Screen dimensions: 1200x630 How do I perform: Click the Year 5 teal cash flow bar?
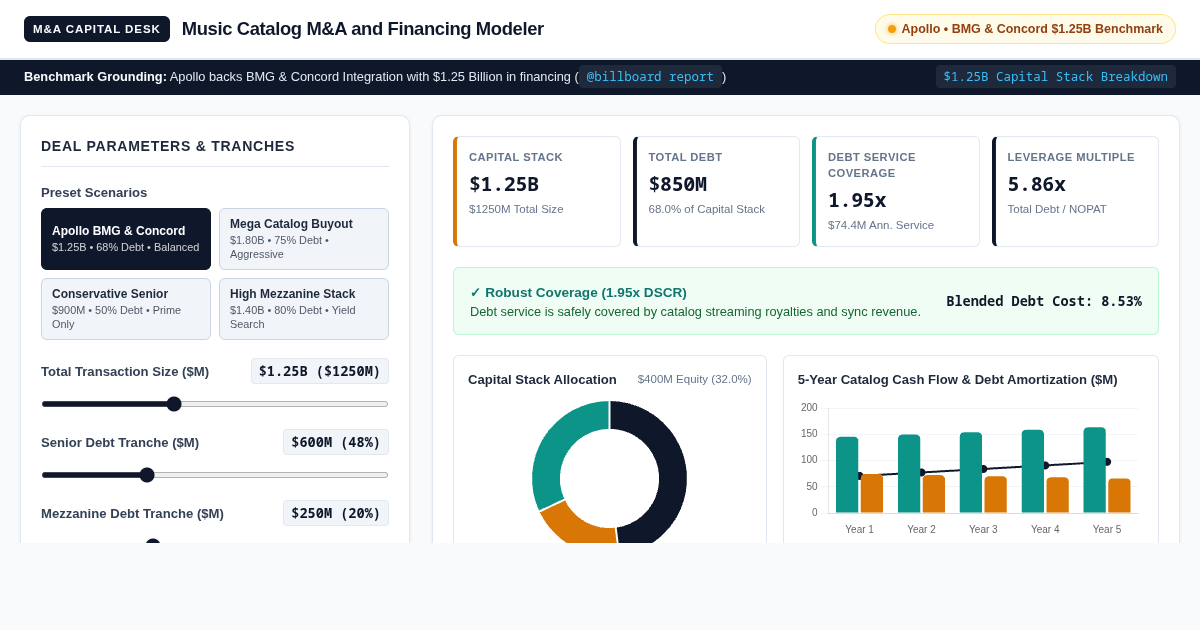pyautogui.click(x=1095, y=470)
